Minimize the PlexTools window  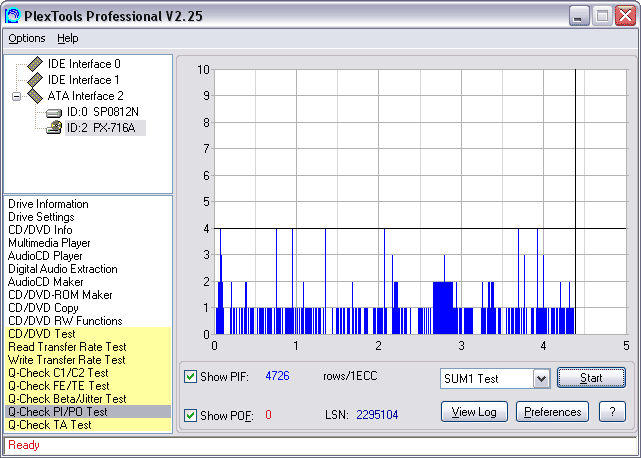point(578,16)
